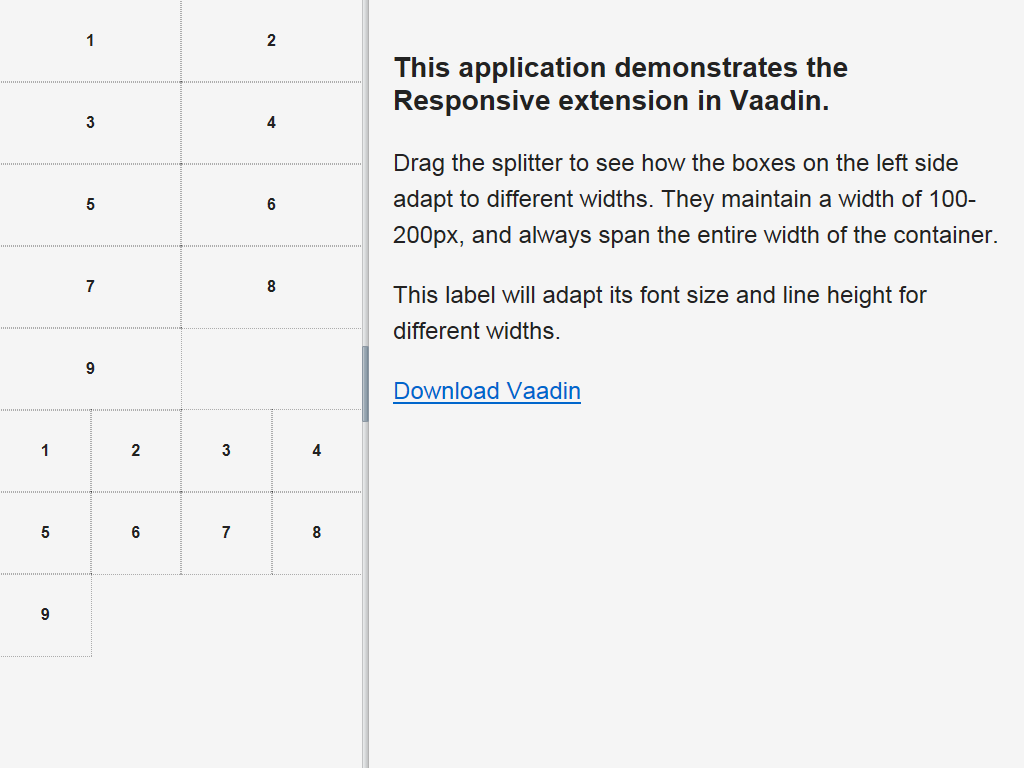Click the splitter handle between the panels

coord(366,384)
